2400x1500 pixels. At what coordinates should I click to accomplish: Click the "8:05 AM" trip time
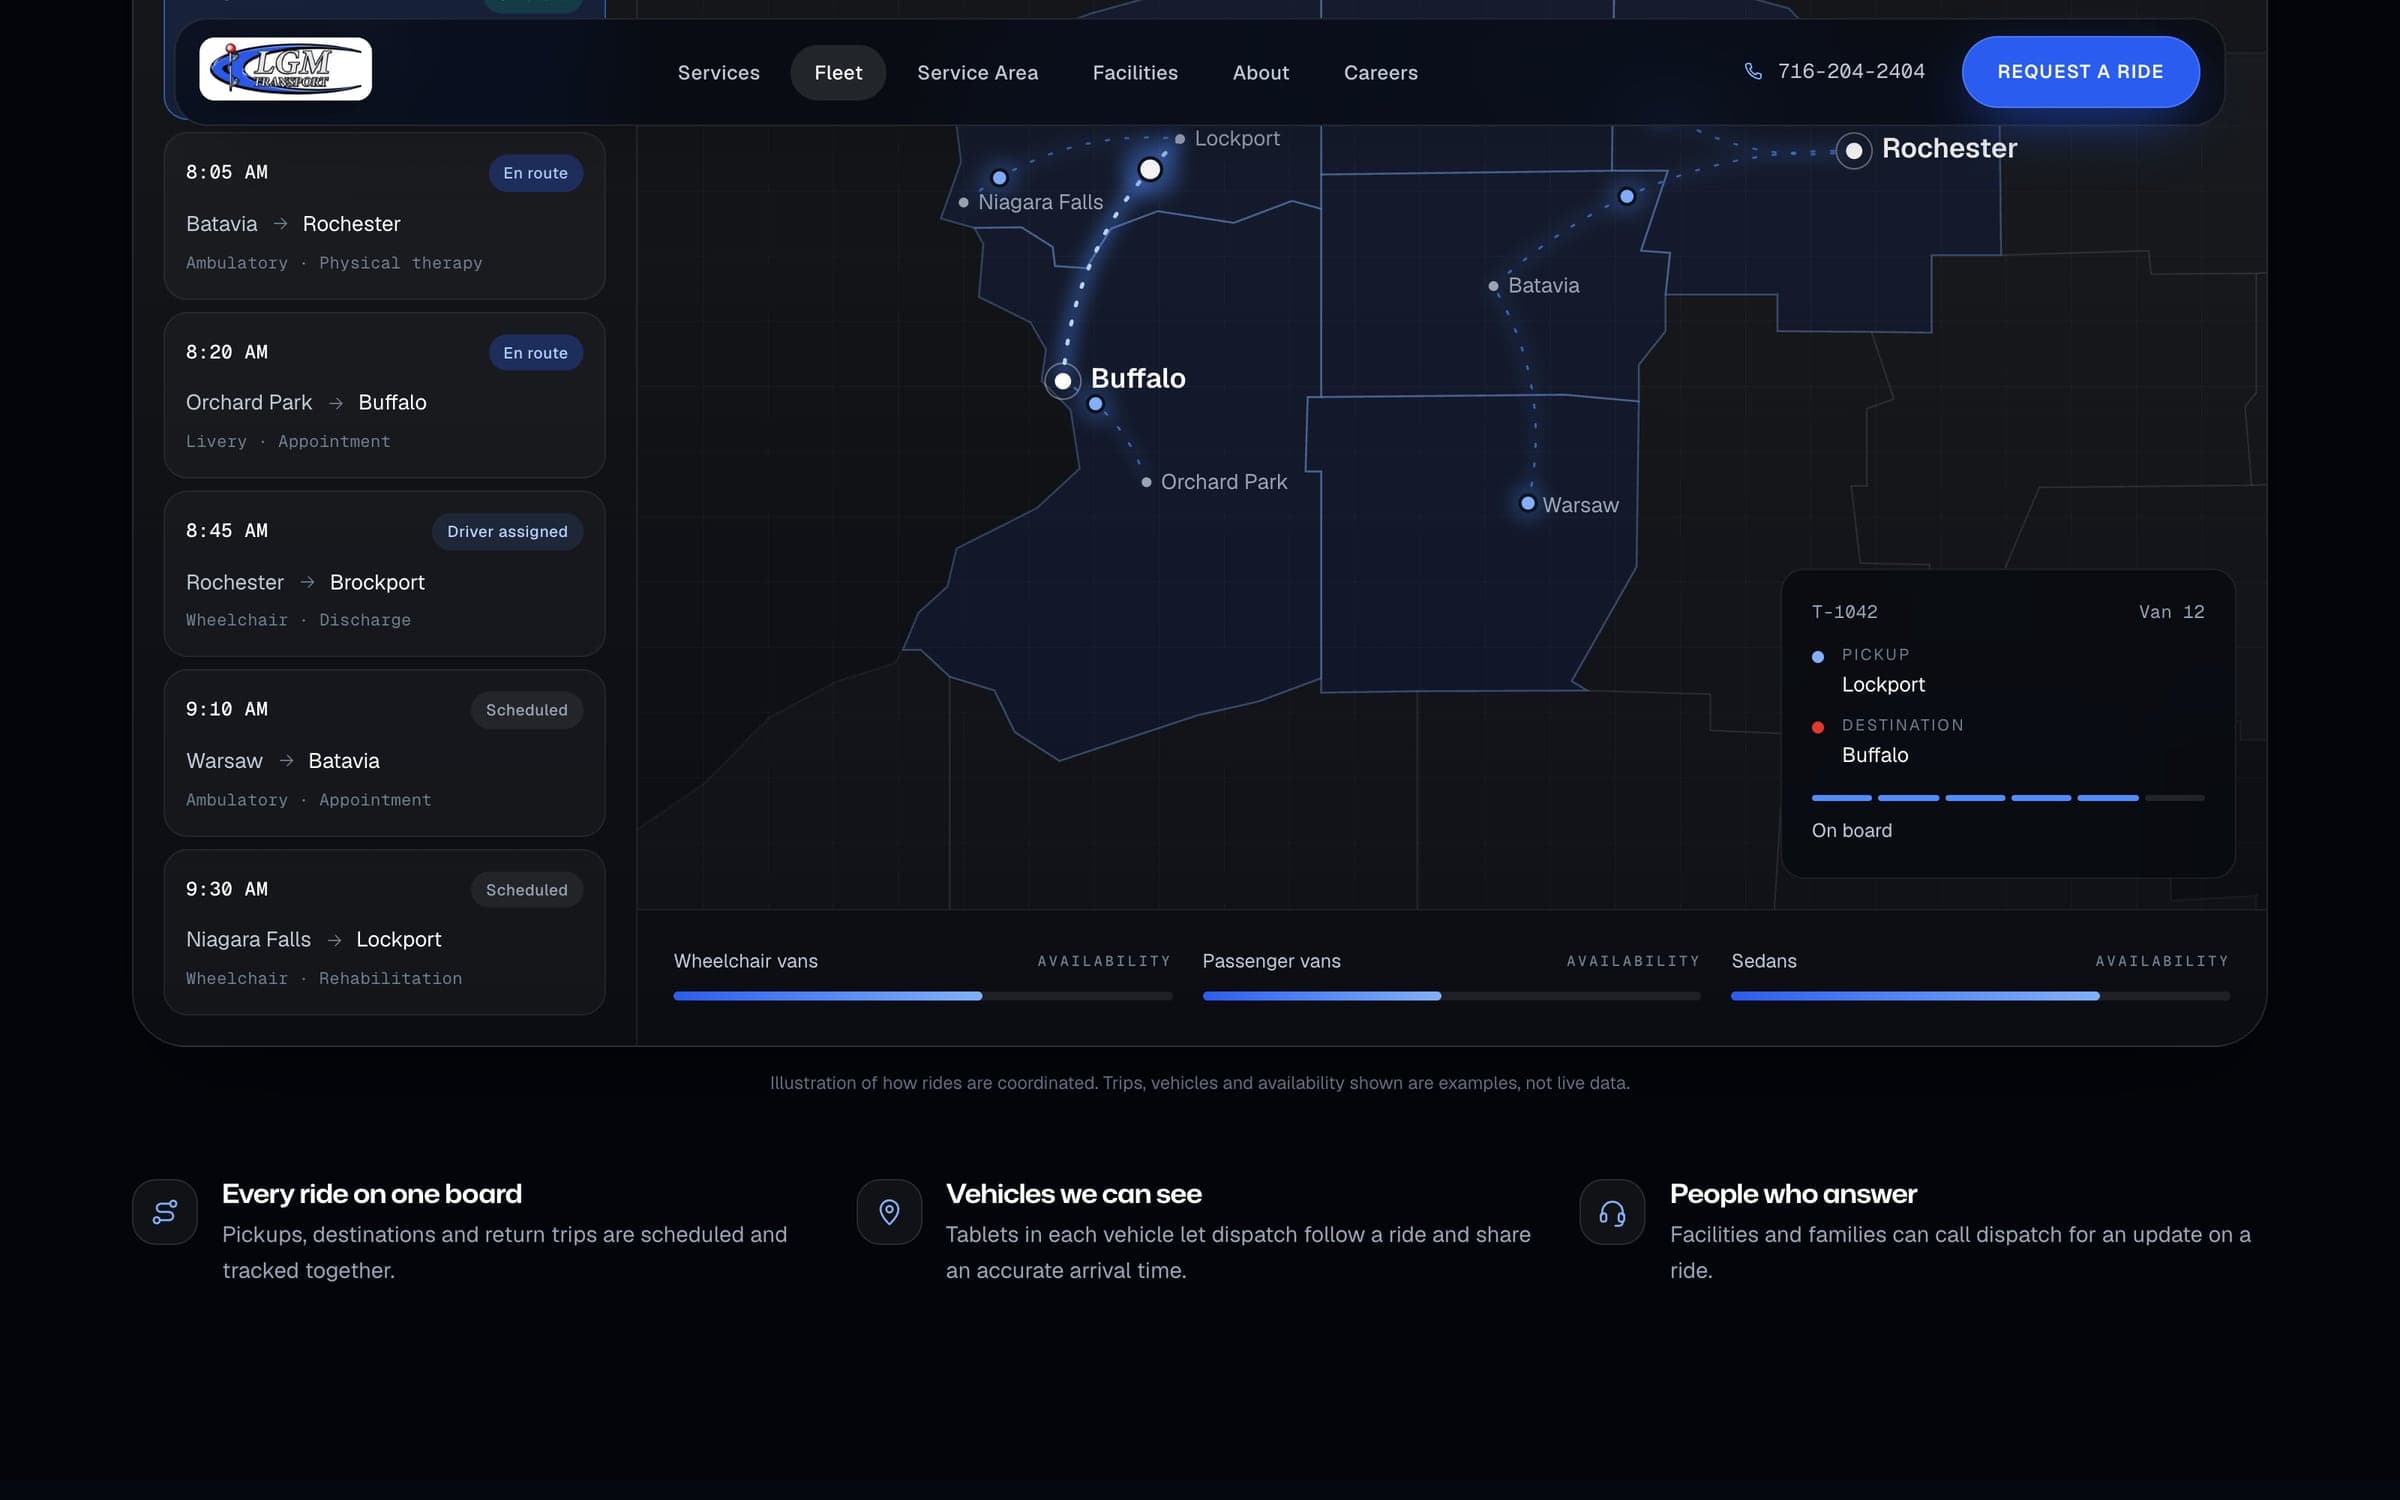click(x=227, y=172)
